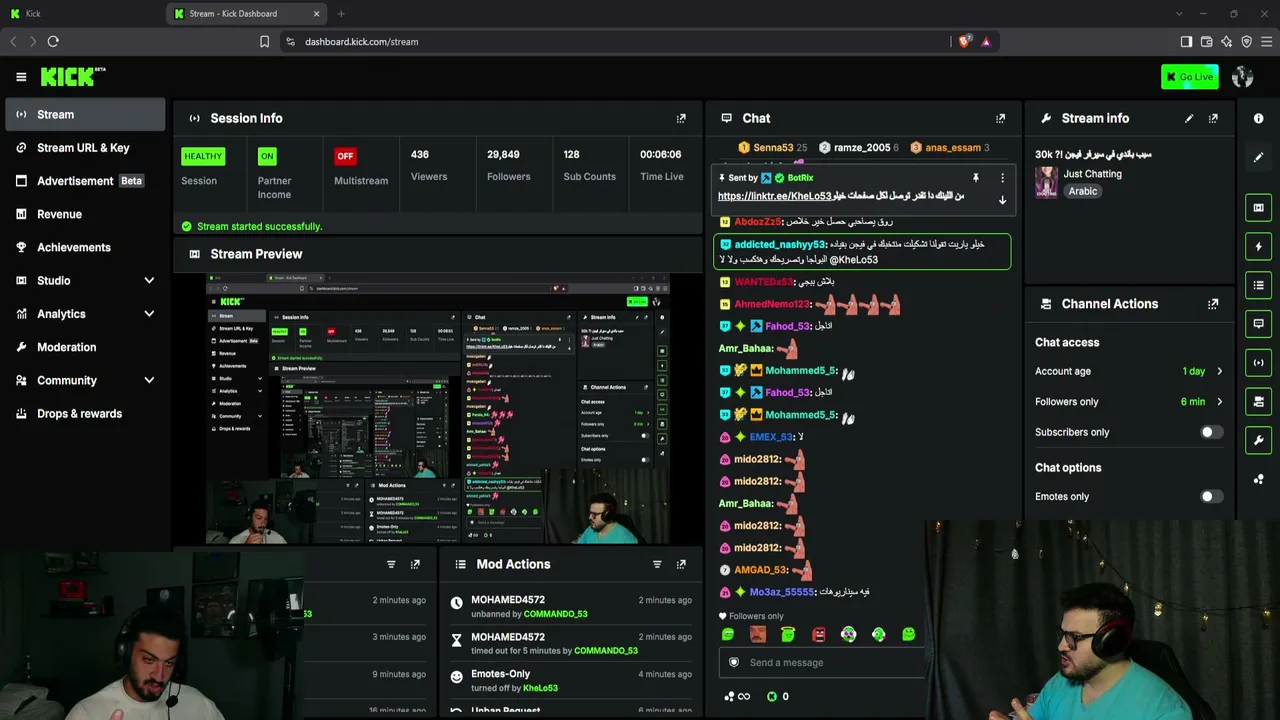Edit stream info with the pencil icon in the Stream info header

click(1189, 118)
